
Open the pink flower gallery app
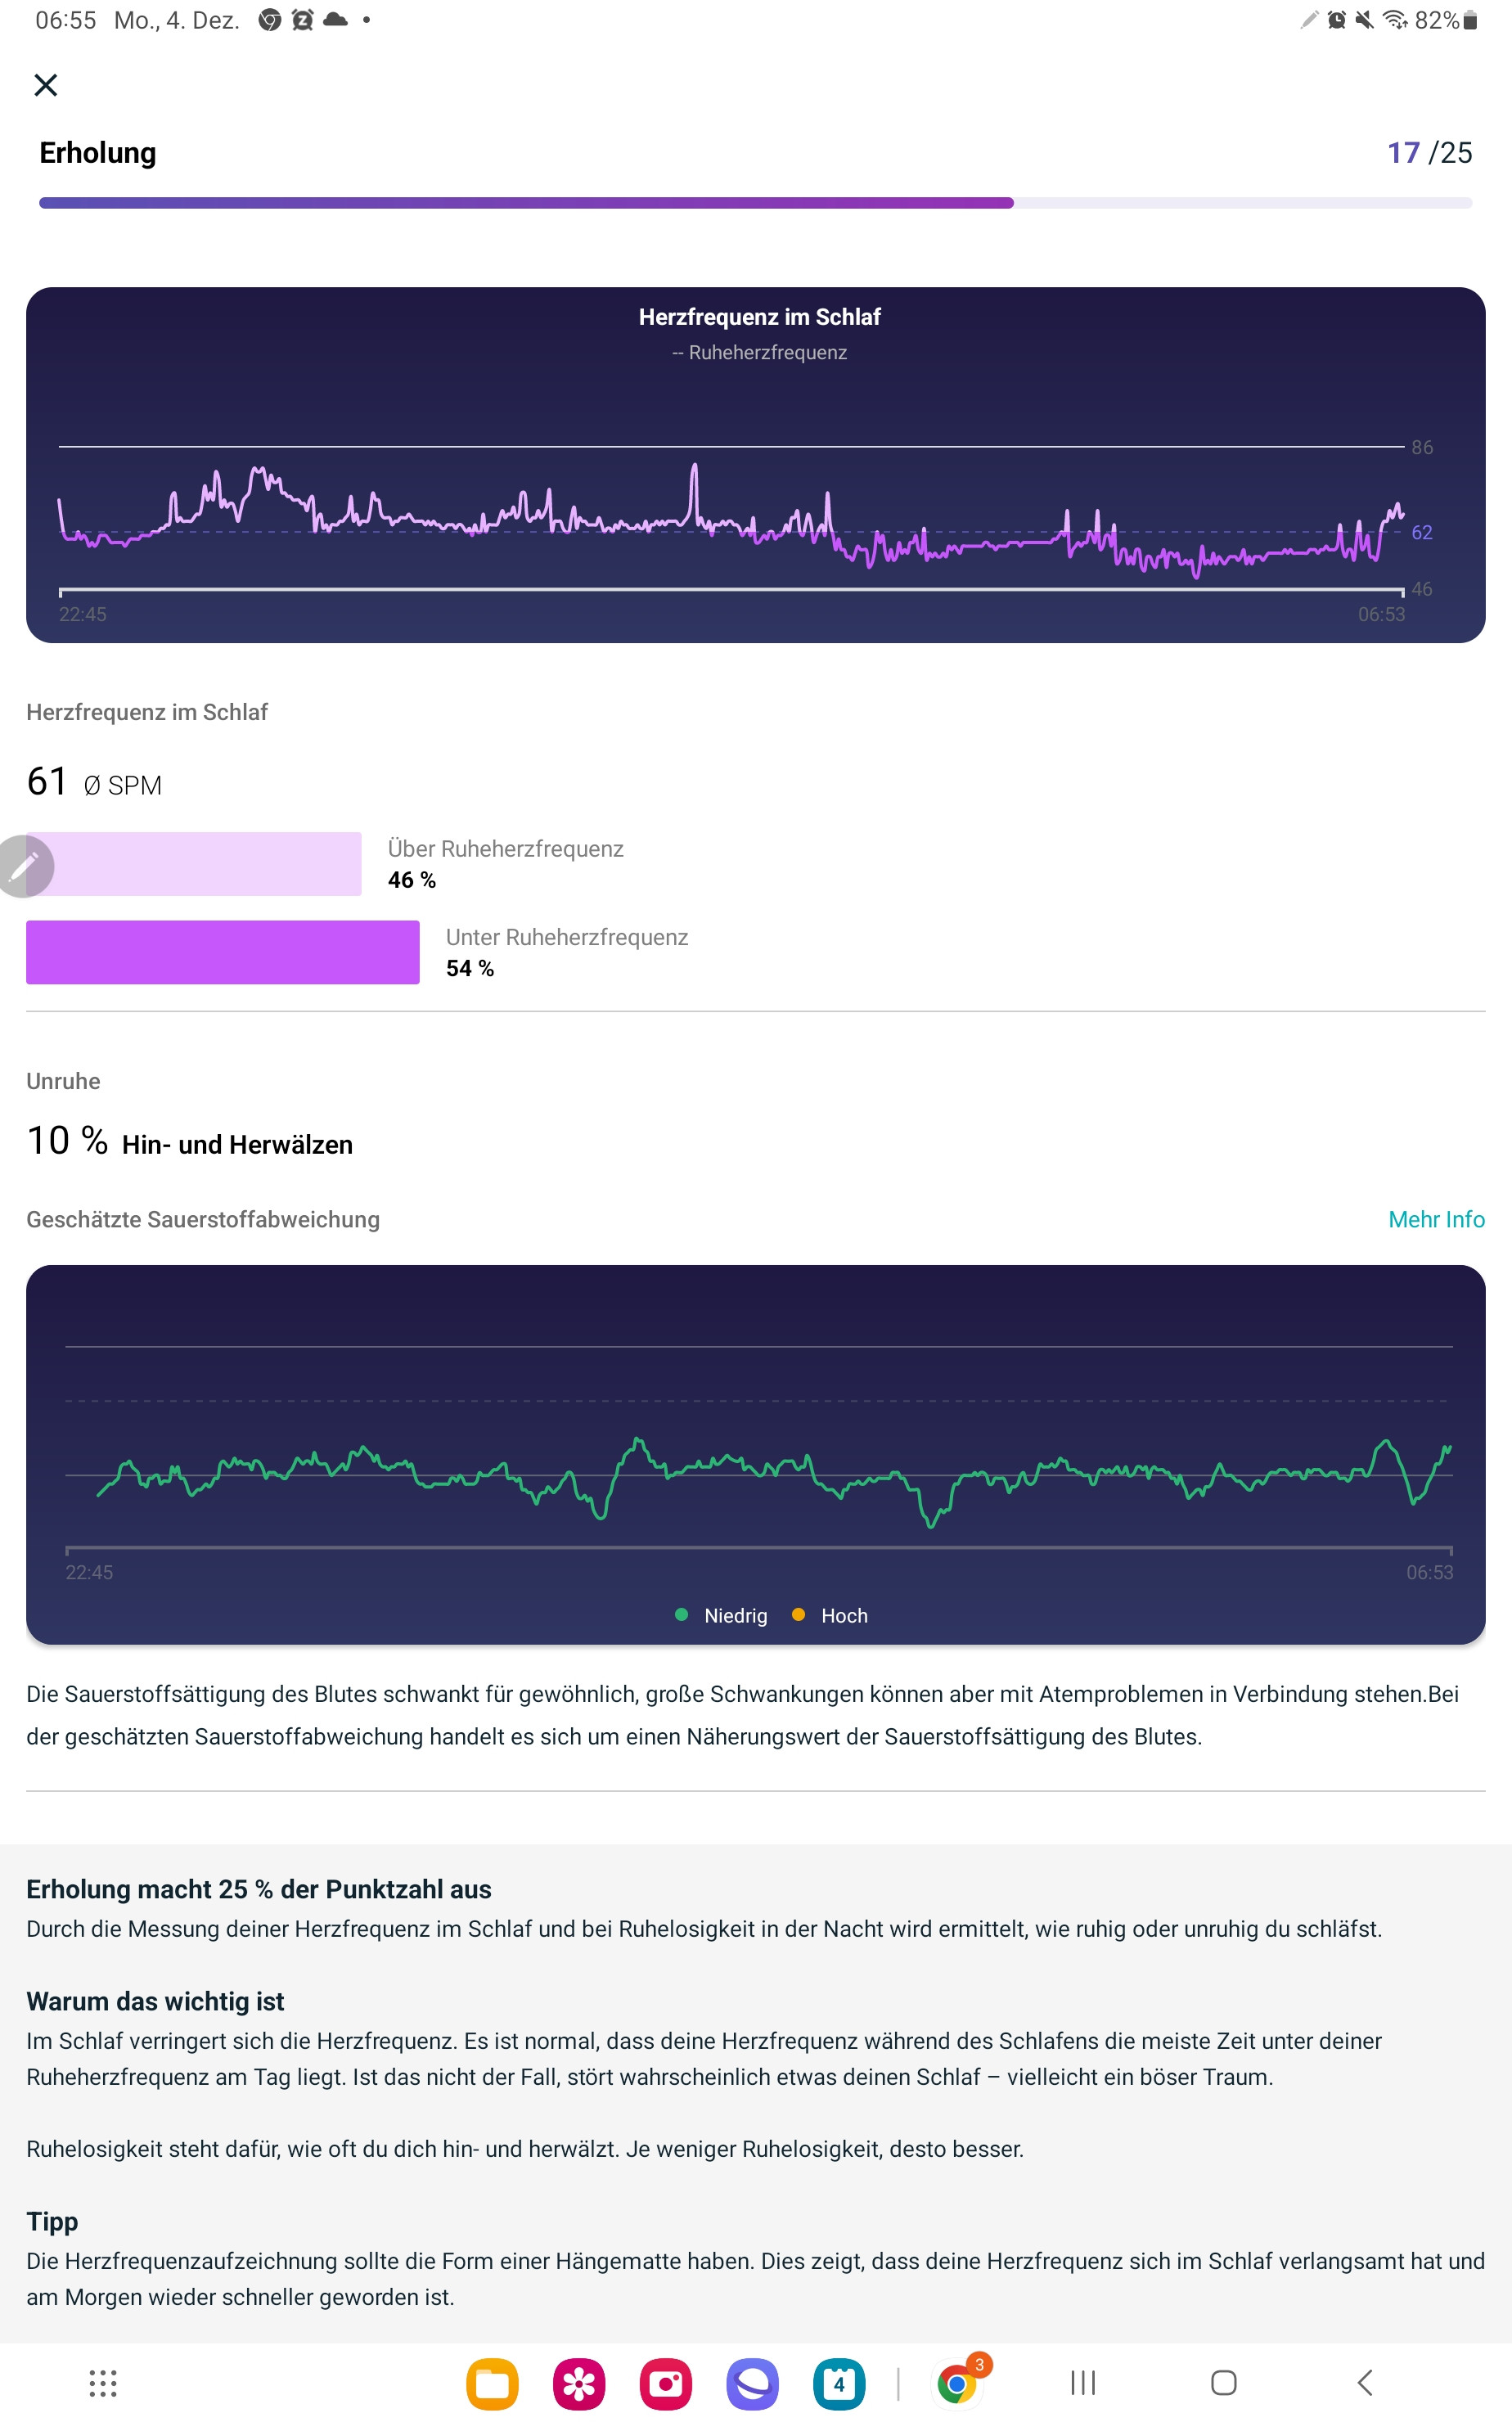pos(579,2384)
